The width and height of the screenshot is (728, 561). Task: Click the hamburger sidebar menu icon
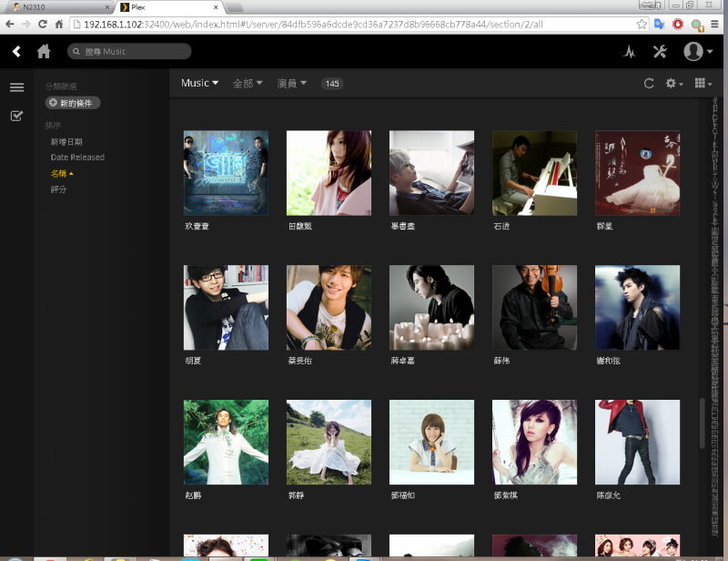point(17,88)
